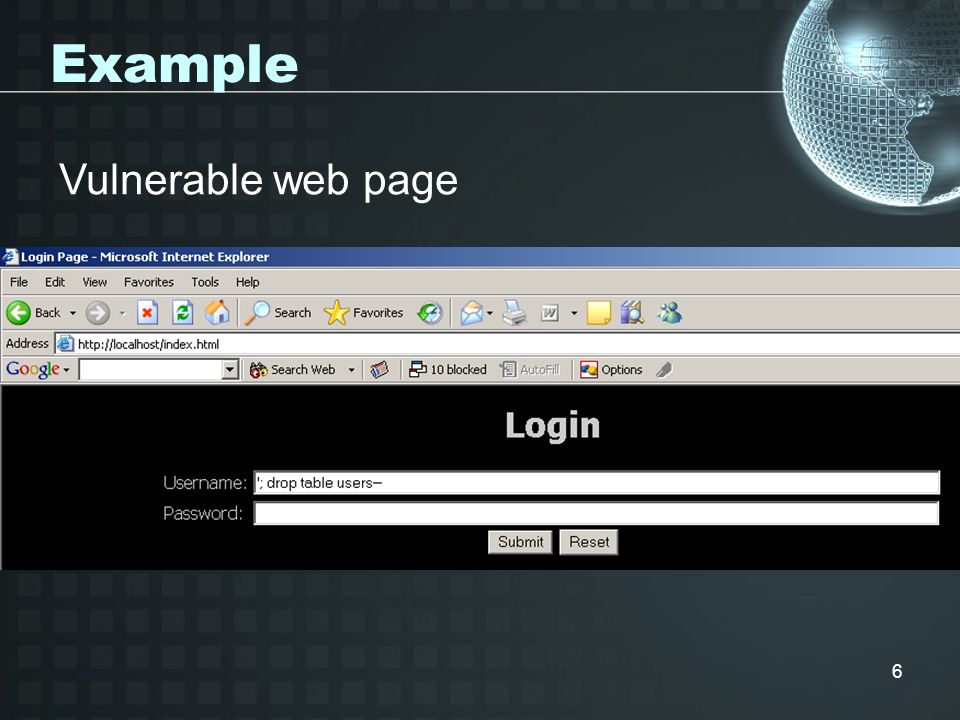Open the Favorites menu
Screen dimensions: 960x720
coord(149,282)
